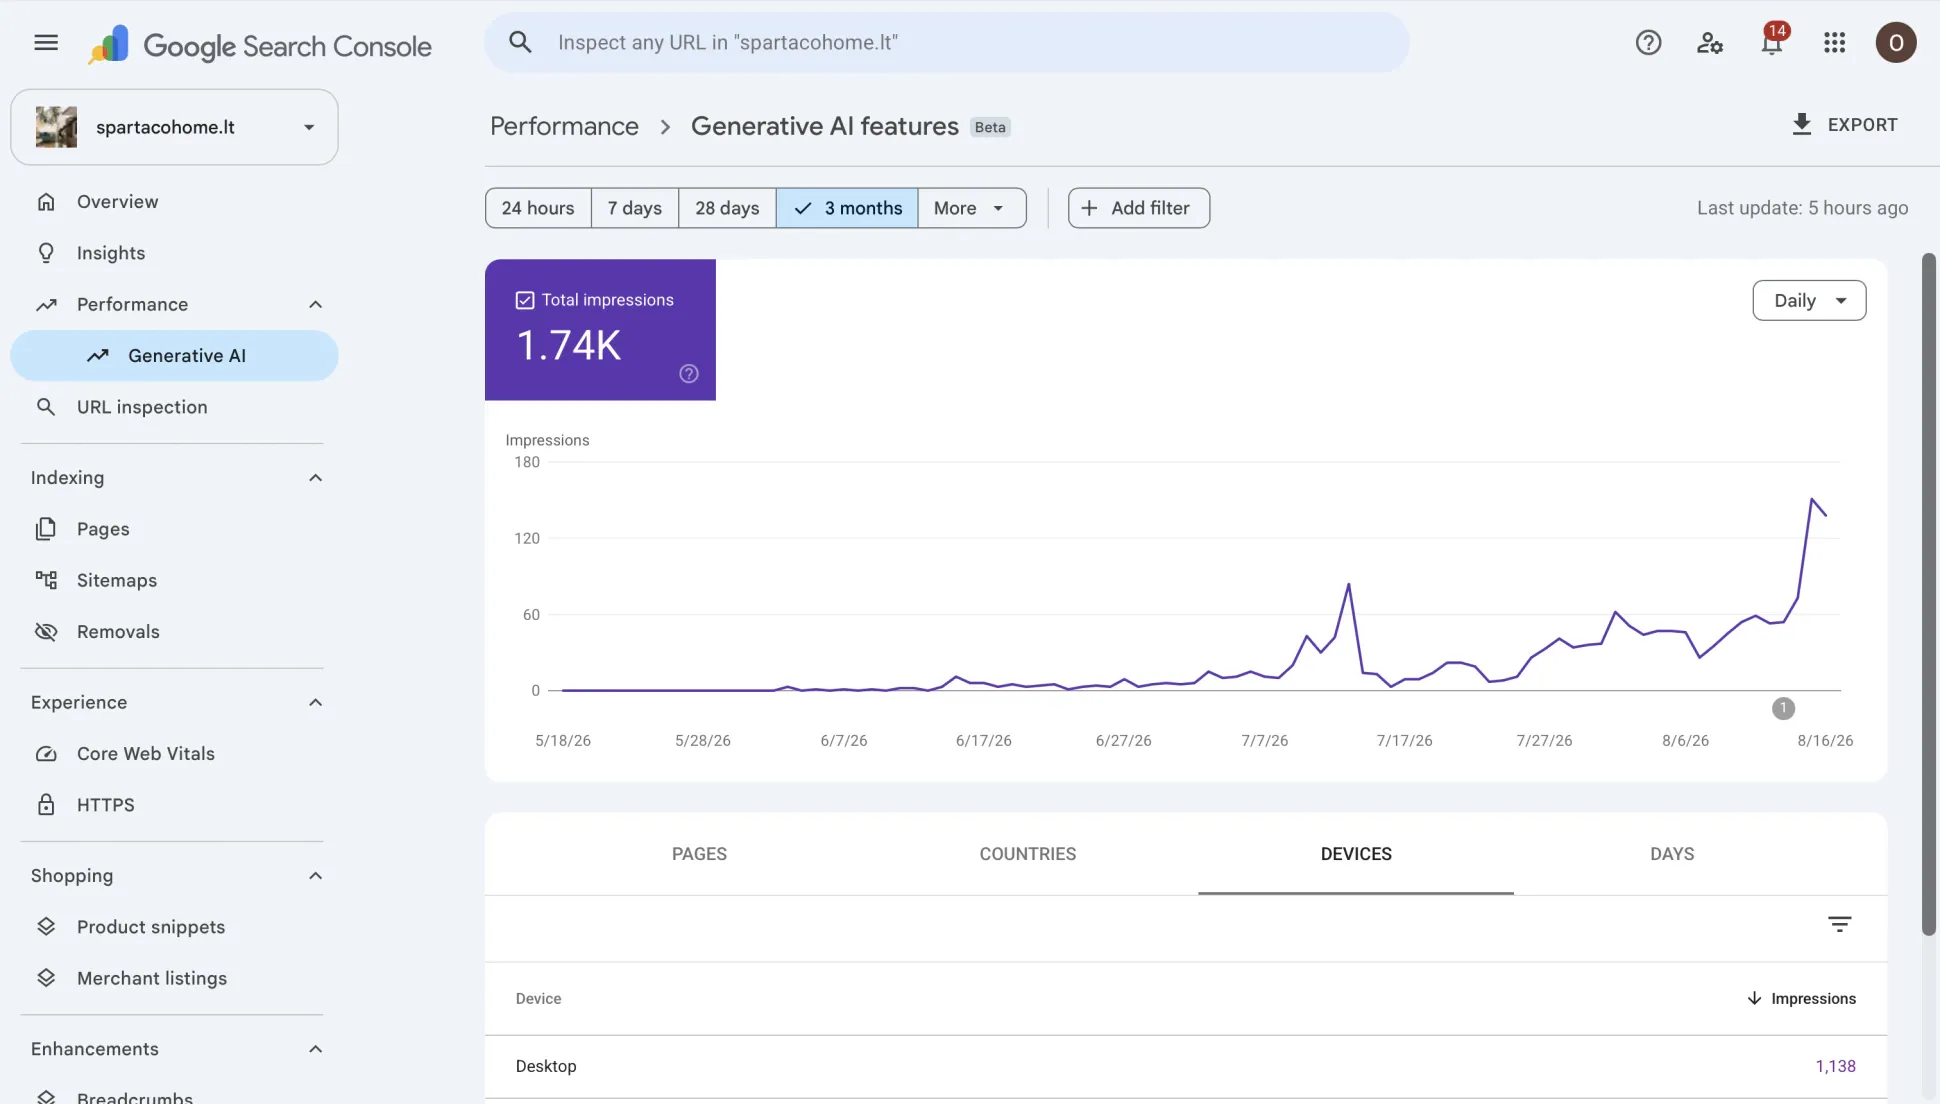This screenshot has width=1940, height=1104.
Task: Click the page vertical scrollbar
Action: click(1929, 594)
